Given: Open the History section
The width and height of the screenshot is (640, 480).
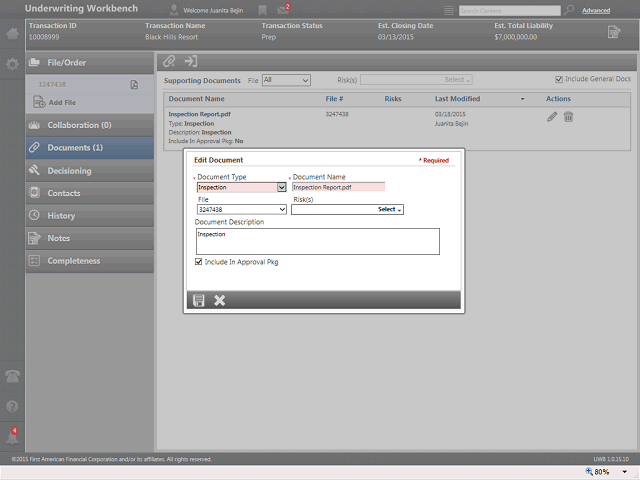Looking at the screenshot, I should tap(90, 216).
